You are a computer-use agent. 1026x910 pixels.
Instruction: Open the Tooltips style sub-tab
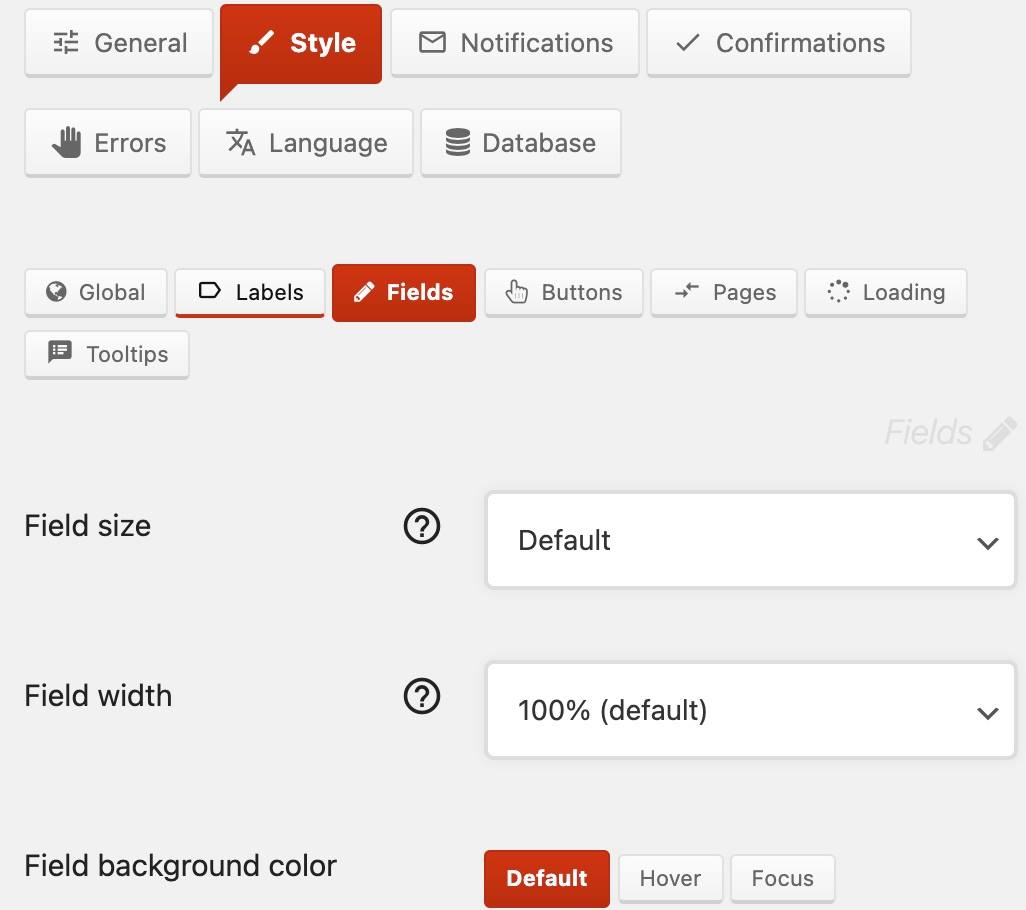(107, 355)
